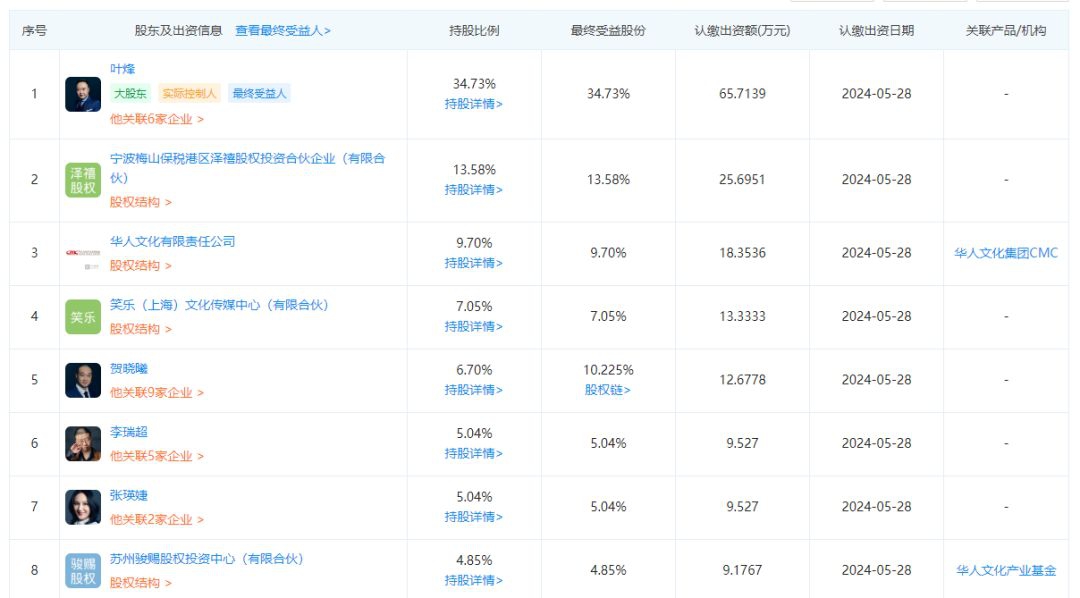Open the 泽禧股权 green logo icon

(83, 180)
